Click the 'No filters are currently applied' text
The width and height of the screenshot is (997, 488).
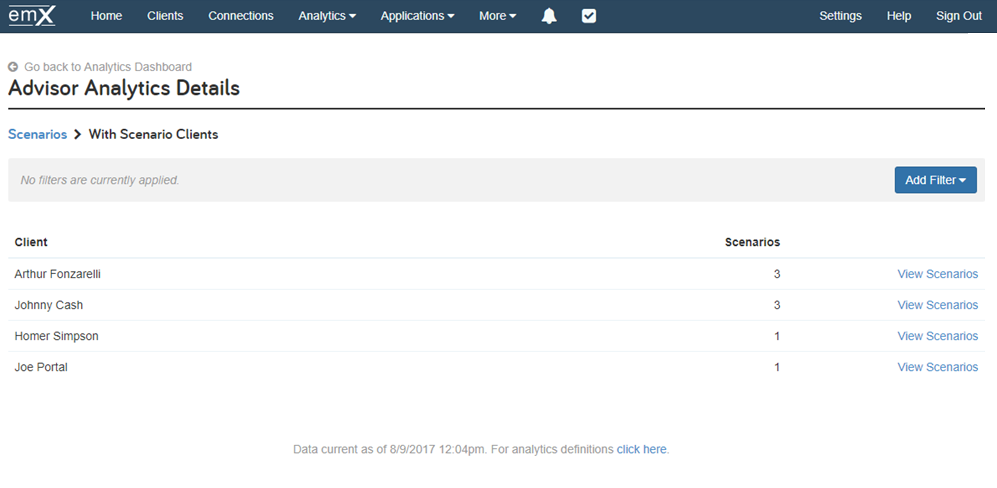[x=100, y=180]
